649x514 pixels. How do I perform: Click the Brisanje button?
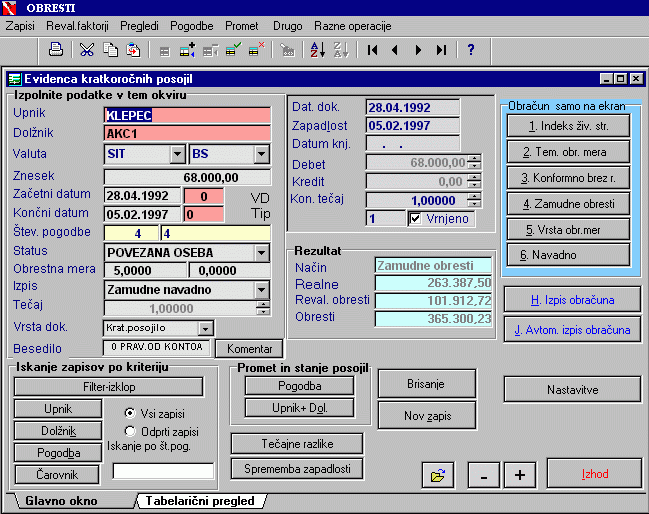[x=427, y=384]
